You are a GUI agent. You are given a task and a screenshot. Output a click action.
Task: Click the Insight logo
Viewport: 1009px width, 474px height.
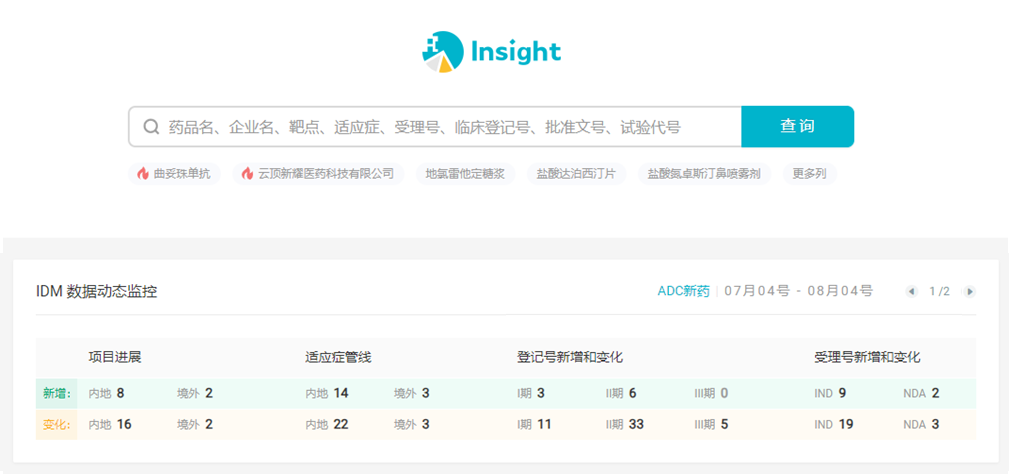pyautogui.click(x=492, y=51)
